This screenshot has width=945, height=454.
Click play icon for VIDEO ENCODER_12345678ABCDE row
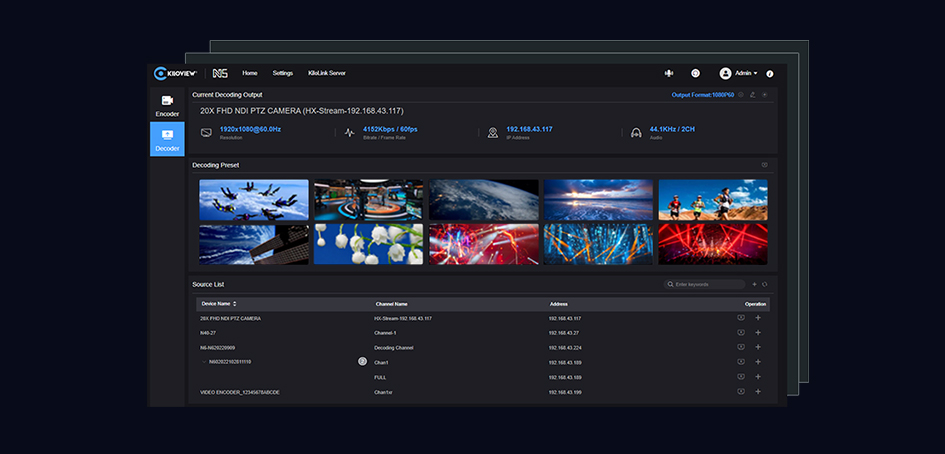point(741,392)
